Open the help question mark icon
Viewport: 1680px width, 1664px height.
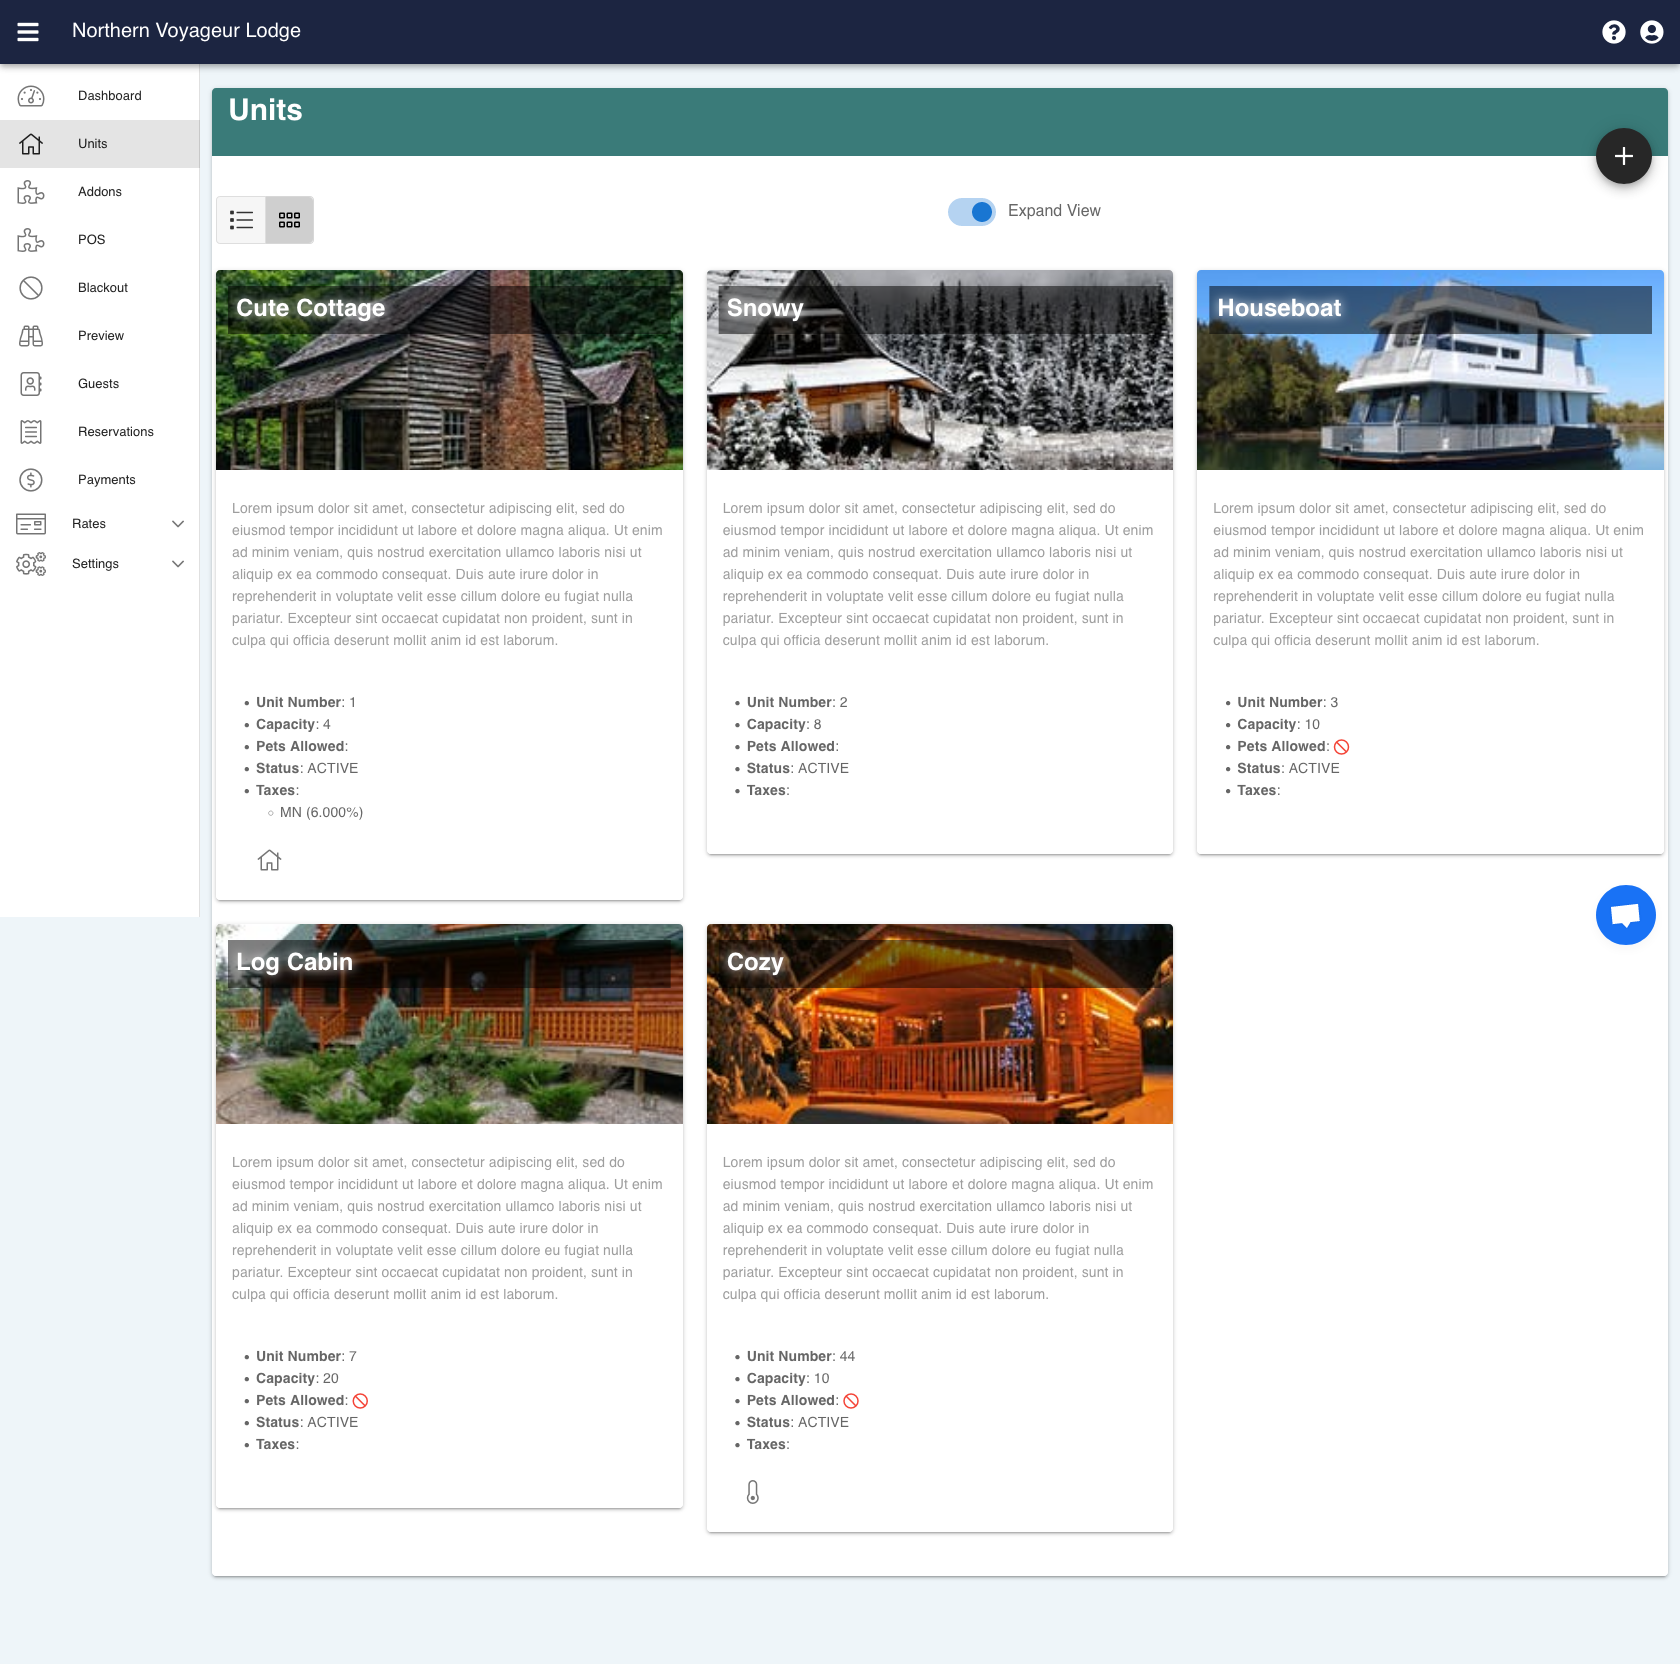click(1613, 31)
